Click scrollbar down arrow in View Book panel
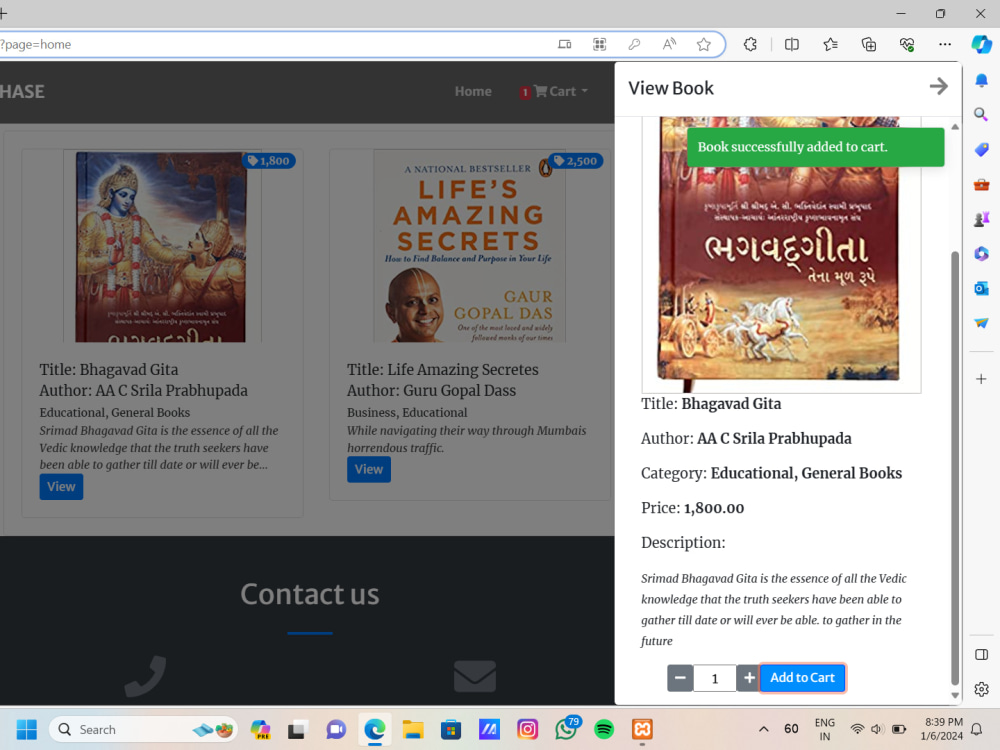Viewport: 1000px width, 750px height. (x=955, y=695)
